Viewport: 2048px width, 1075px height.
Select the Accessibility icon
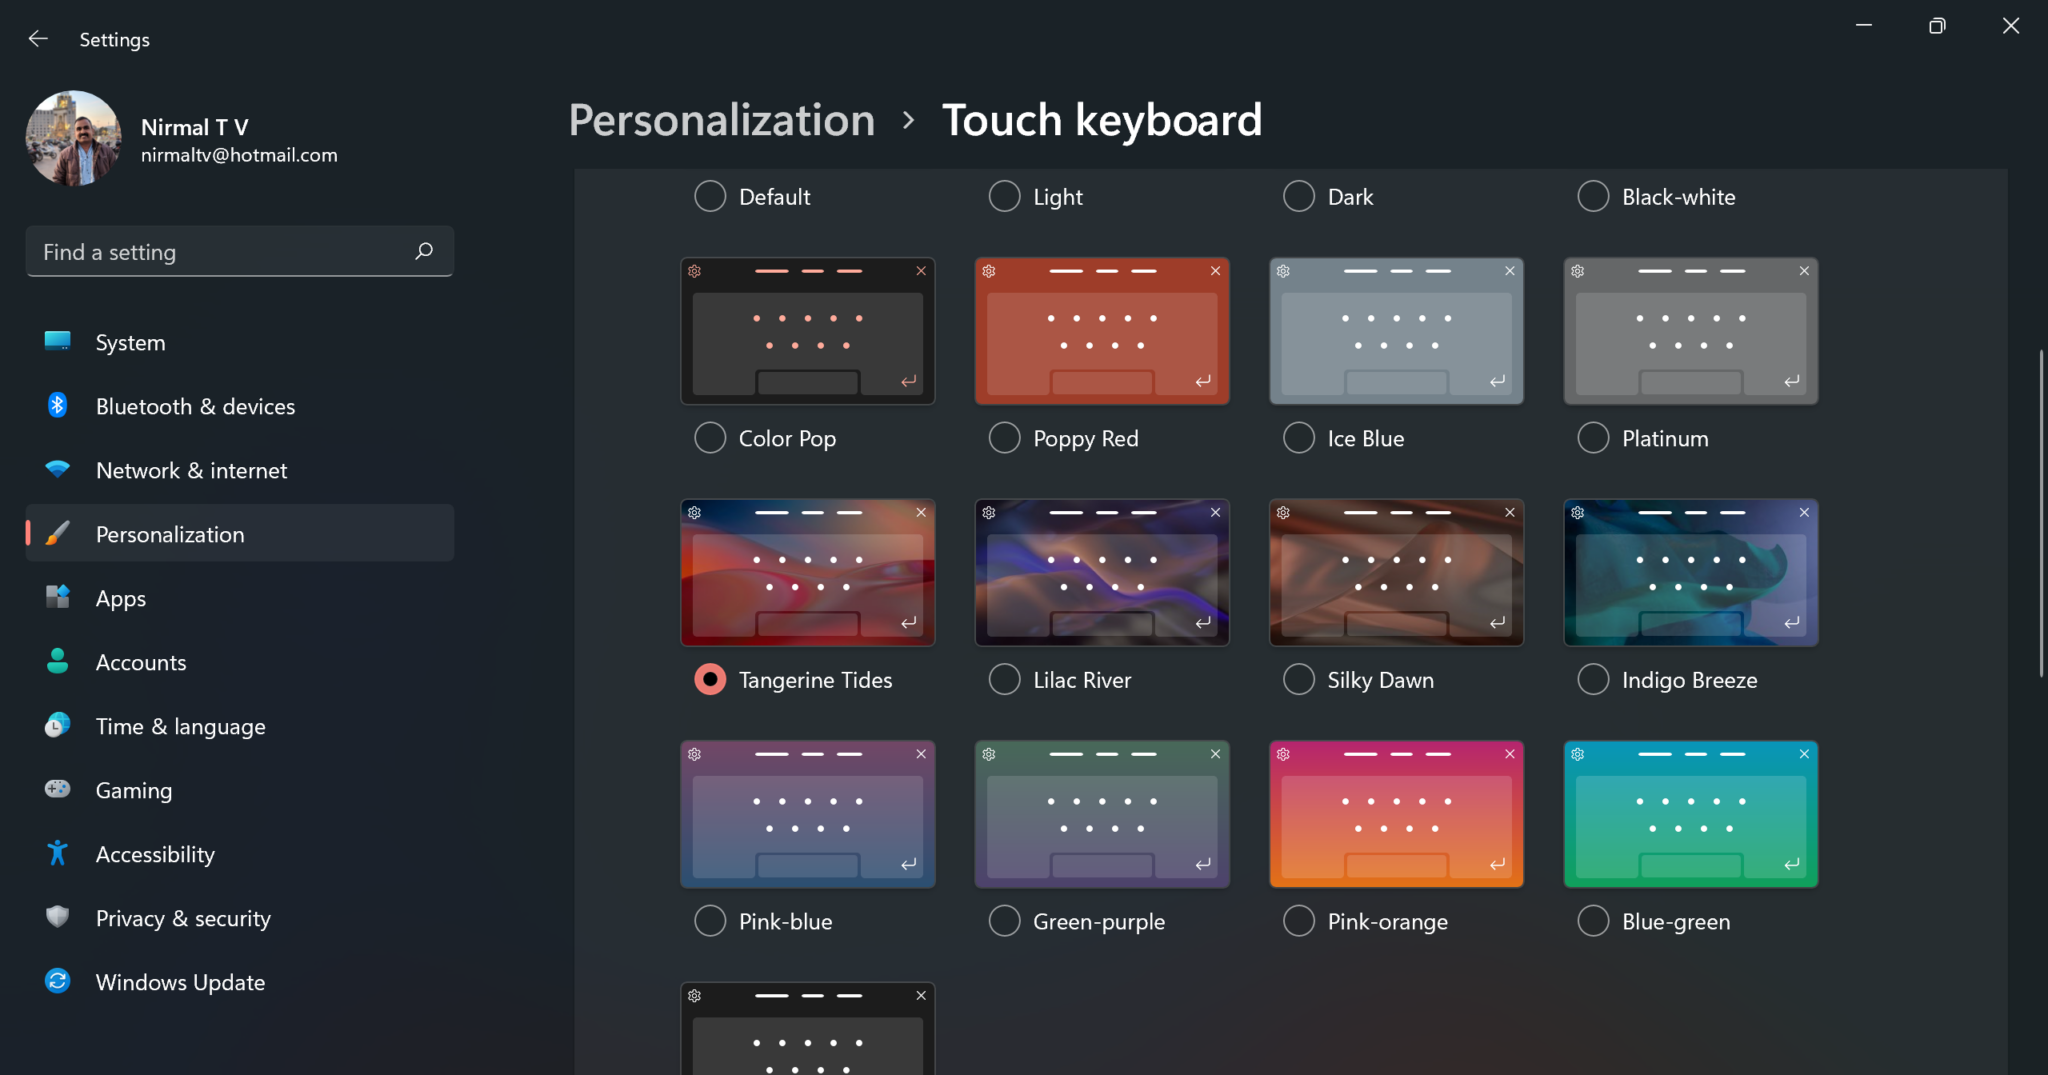coord(57,854)
